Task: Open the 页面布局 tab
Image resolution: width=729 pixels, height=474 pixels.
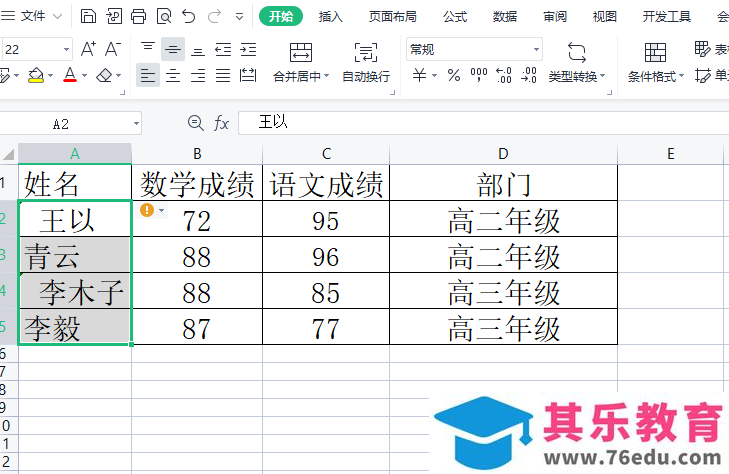Action: click(393, 17)
